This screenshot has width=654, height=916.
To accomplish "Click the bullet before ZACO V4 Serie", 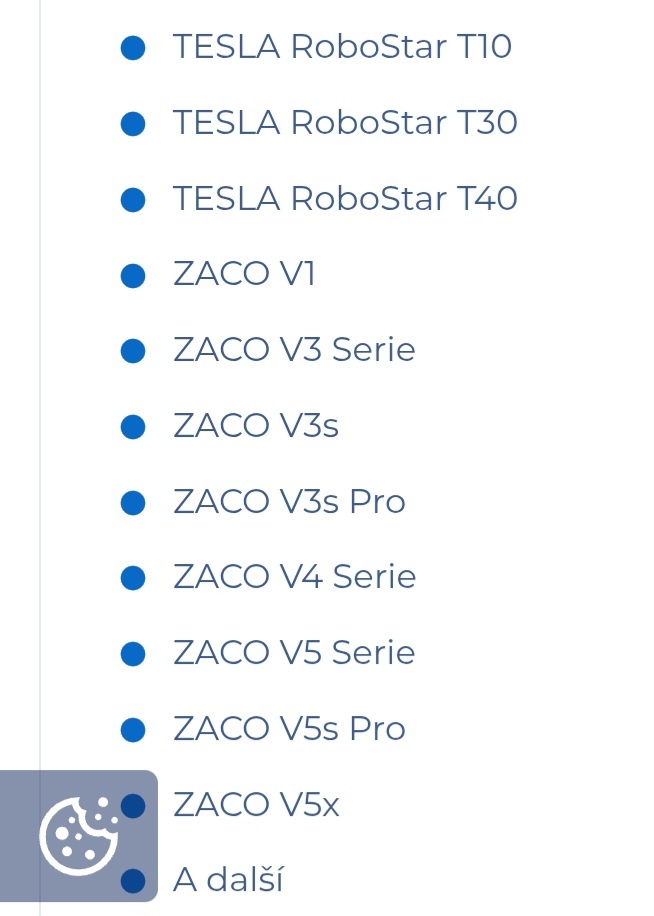I will tap(133, 578).
